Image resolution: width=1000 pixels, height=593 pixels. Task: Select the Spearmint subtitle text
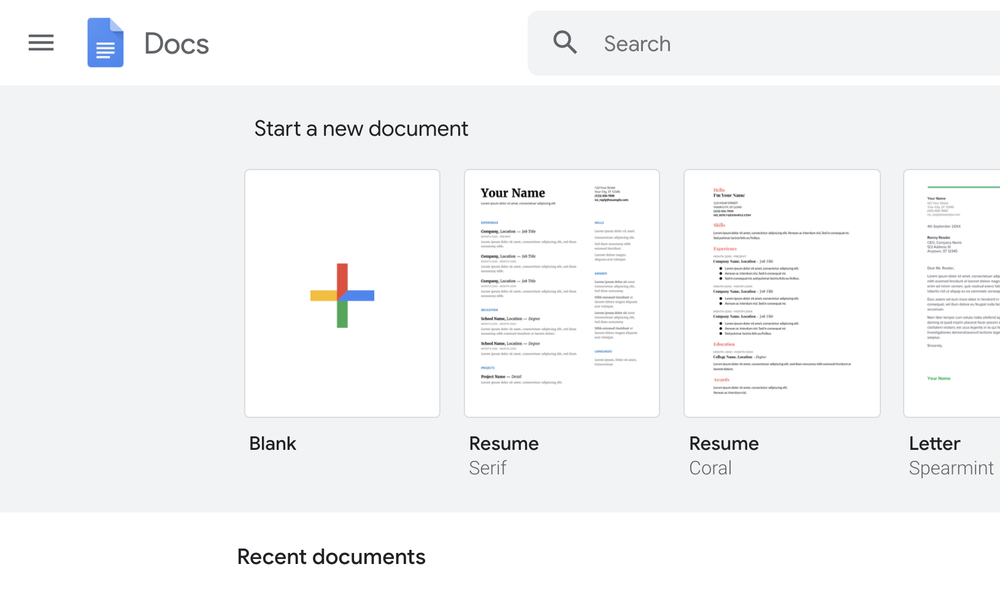tap(951, 468)
